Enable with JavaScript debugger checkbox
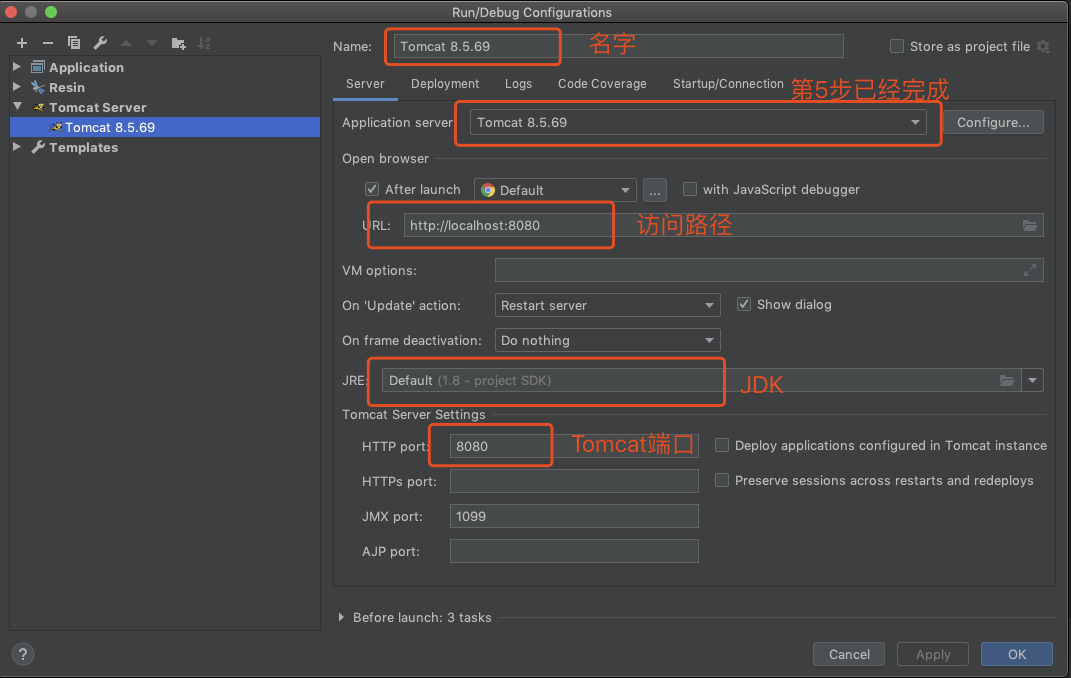This screenshot has width=1071, height=678. [x=690, y=189]
